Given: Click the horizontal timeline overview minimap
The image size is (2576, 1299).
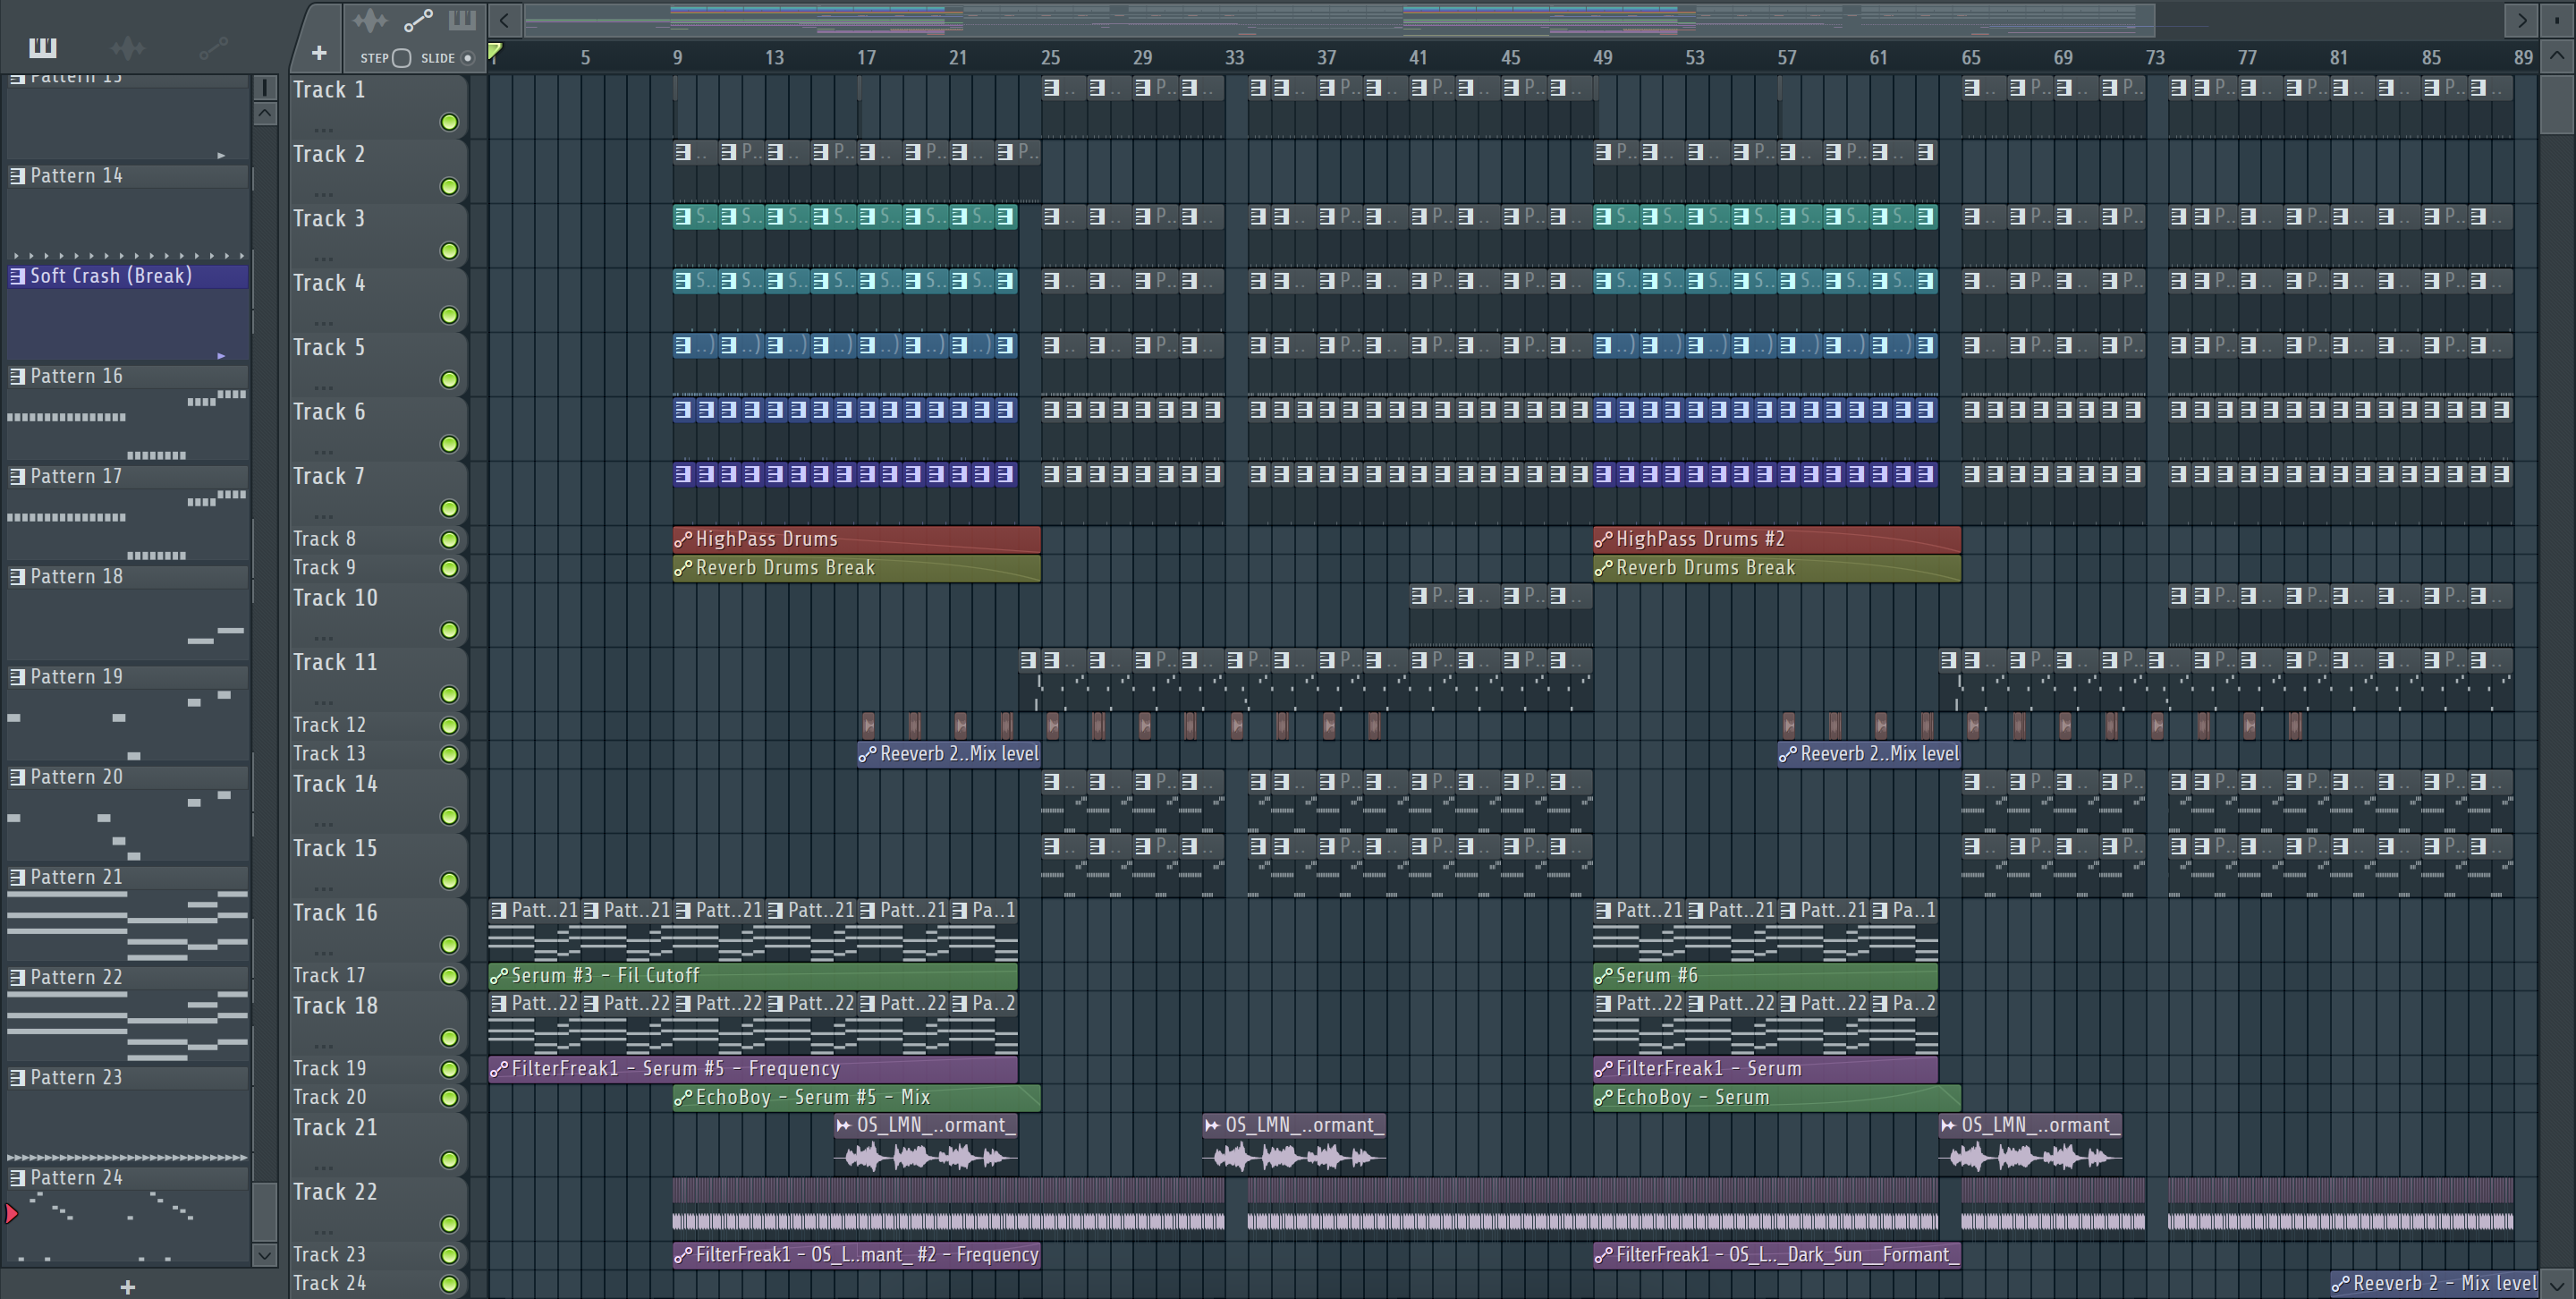Looking at the screenshot, I should point(1339,19).
